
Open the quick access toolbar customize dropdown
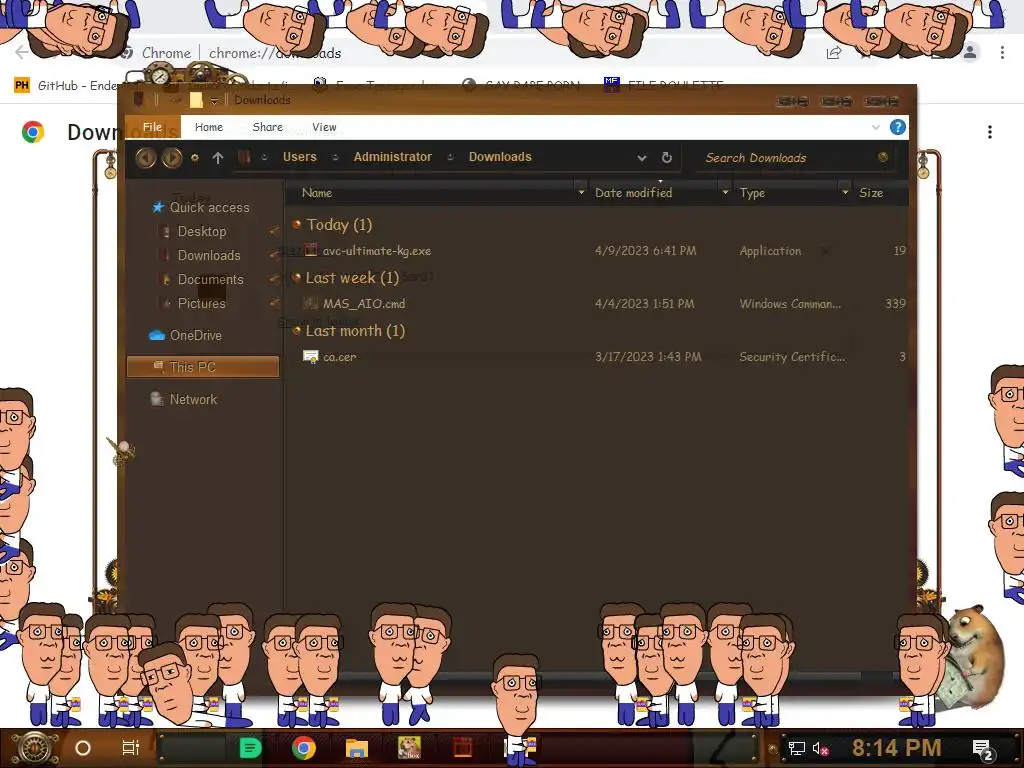[214, 101]
